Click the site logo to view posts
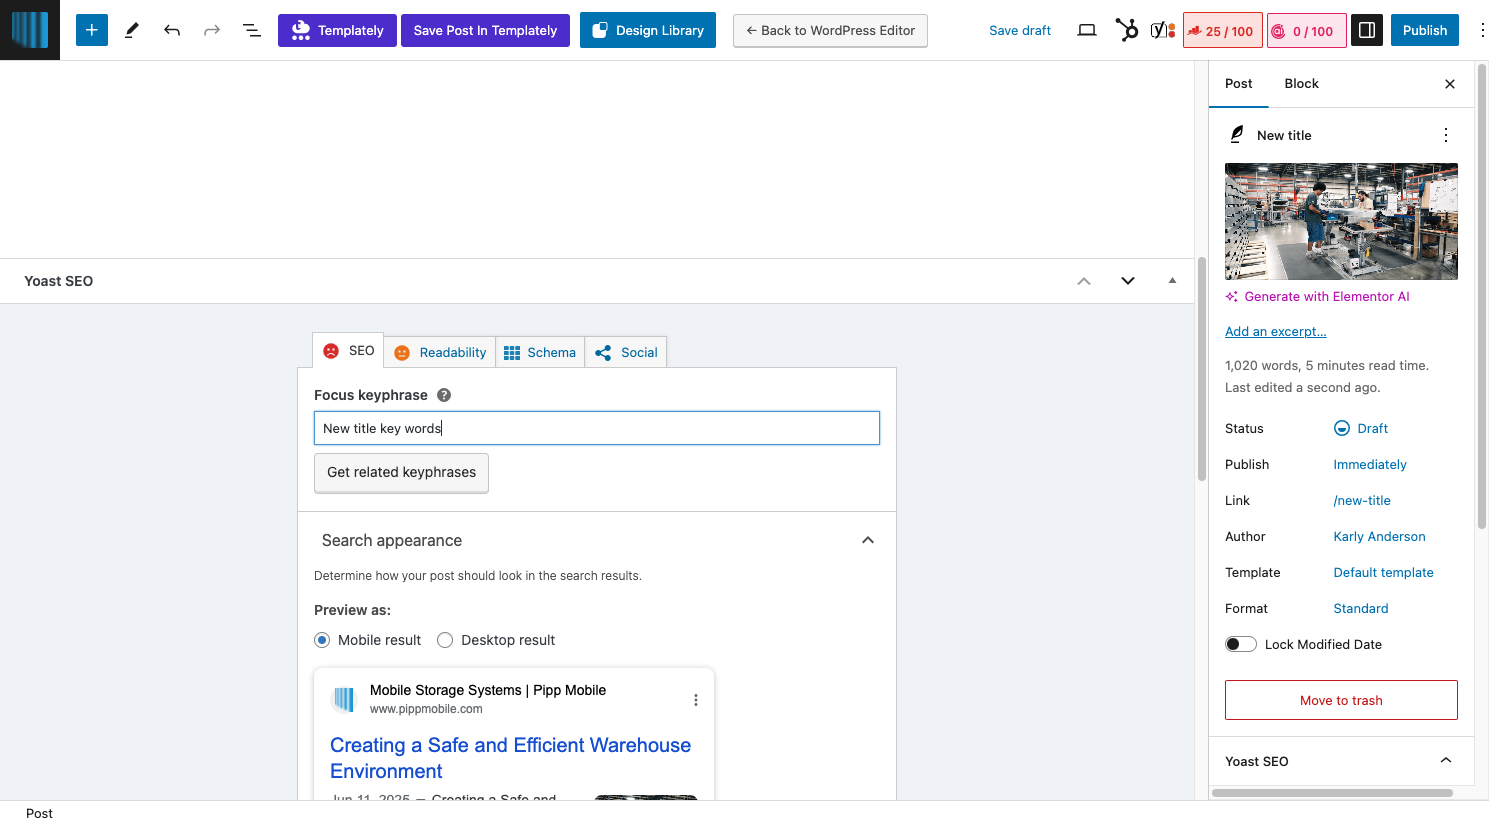The image size is (1489, 825). (x=30, y=30)
